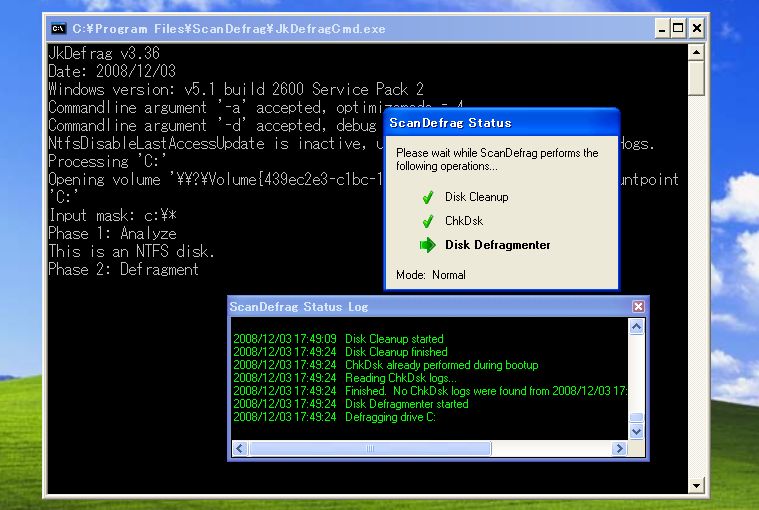Screen dimensions: 759x510
Task: Click console line 'NtfsDisableLastAccessUpdate is inactive'
Action: tap(215, 143)
